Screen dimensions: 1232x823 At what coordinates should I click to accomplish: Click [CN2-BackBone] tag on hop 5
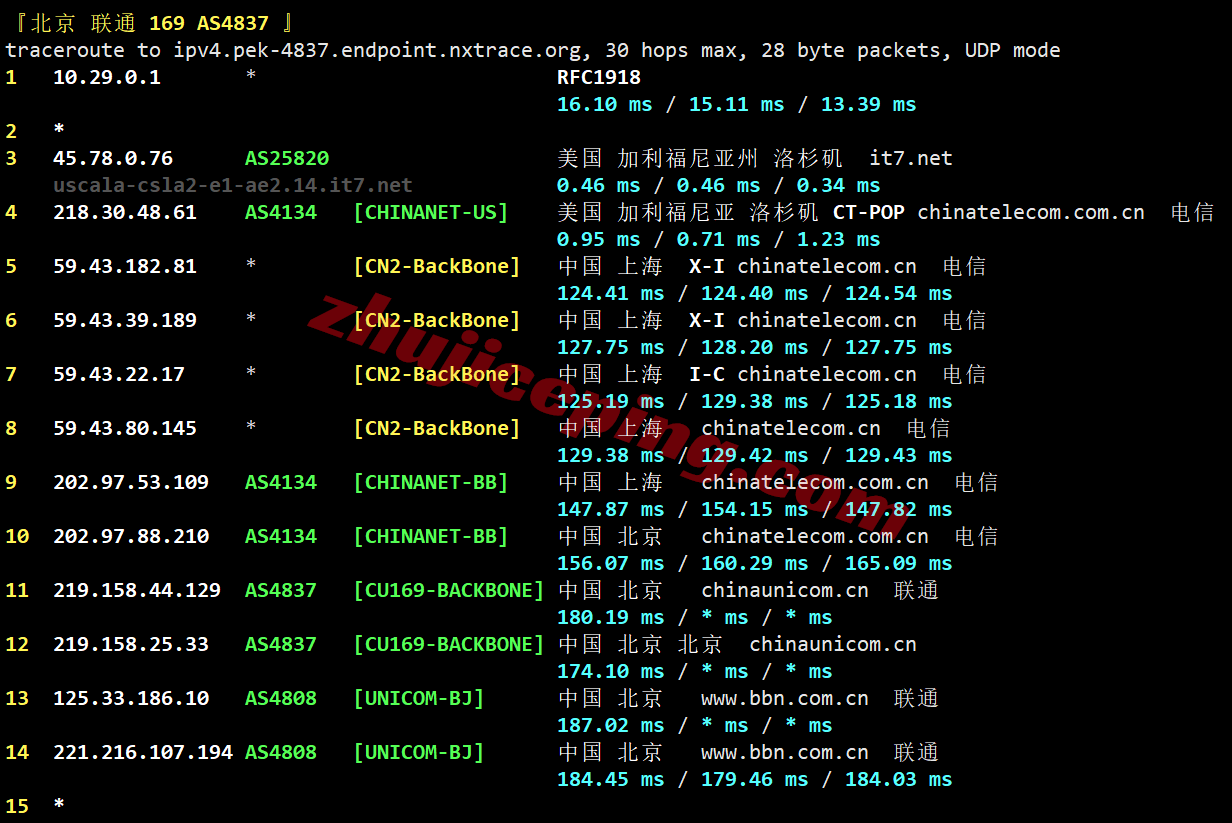pyautogui.click(x=437, y=266)
